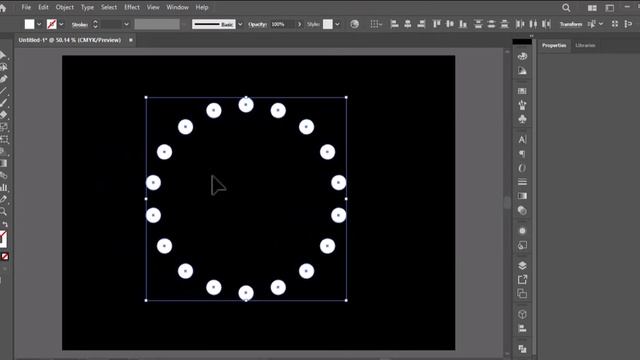Open the Layers panel icon

(522, 266)
